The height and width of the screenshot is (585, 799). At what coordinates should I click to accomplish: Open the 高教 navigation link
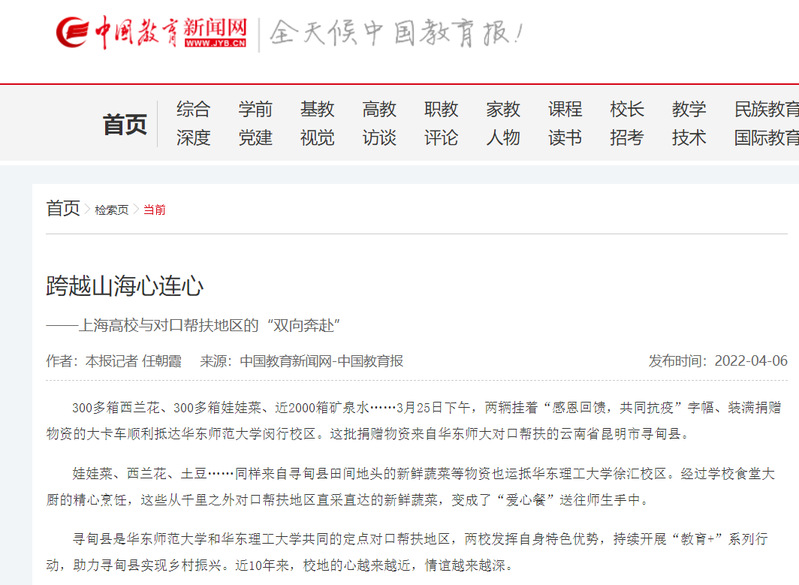[x=379, y=109]
